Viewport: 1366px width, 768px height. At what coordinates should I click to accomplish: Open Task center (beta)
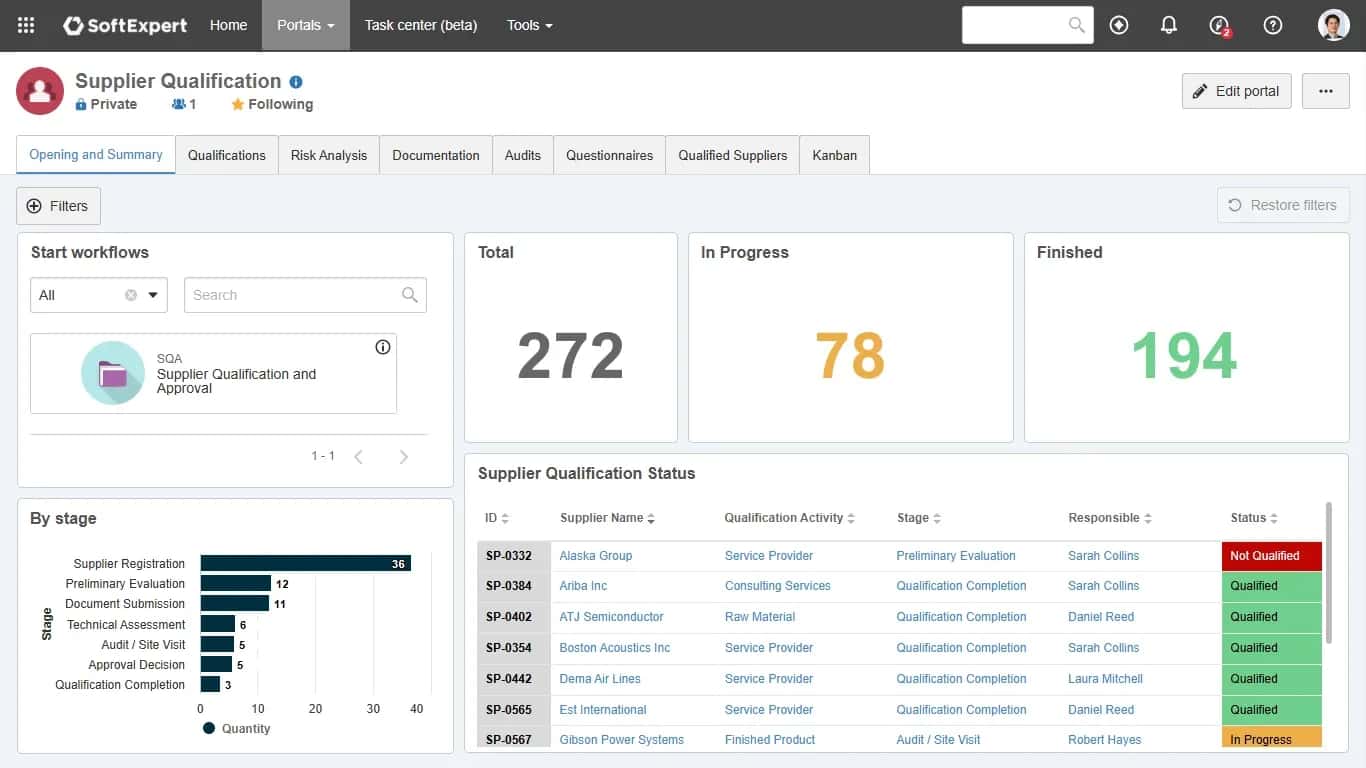click(x=421, y=25)
